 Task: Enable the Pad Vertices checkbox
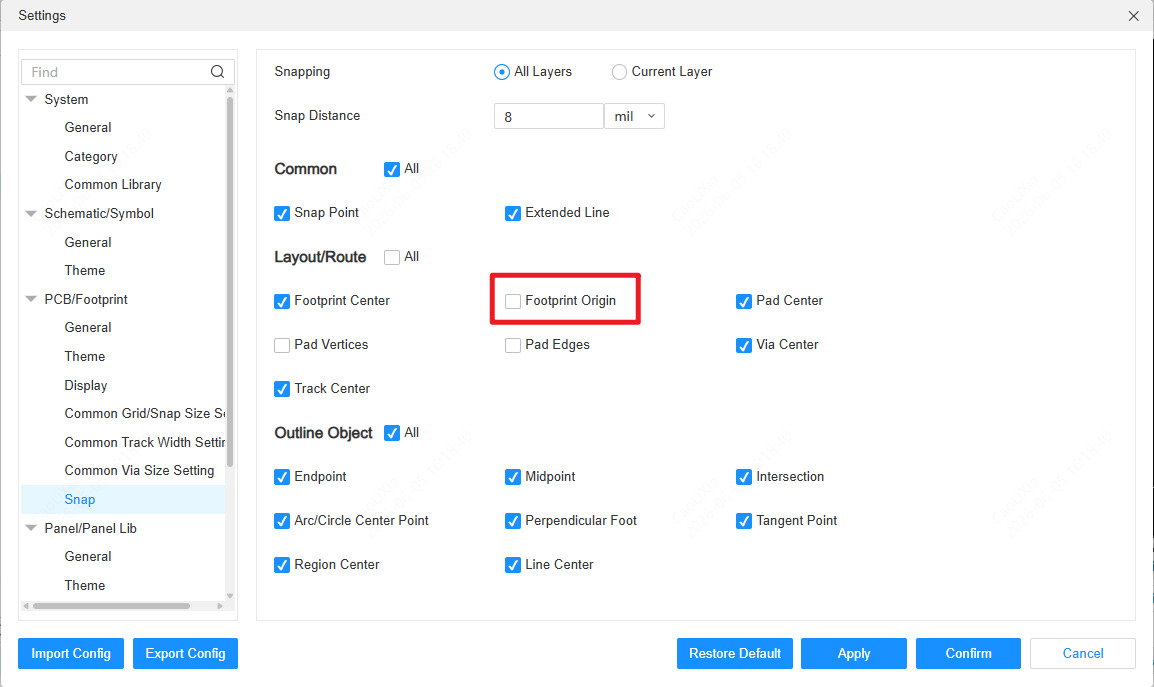coord(282,345)
